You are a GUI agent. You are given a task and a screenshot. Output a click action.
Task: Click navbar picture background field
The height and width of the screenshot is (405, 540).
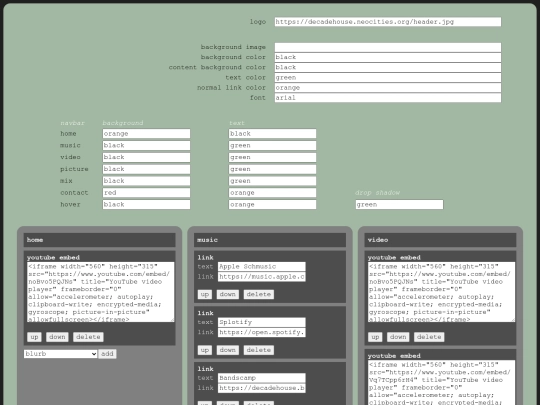coord(146,169)
